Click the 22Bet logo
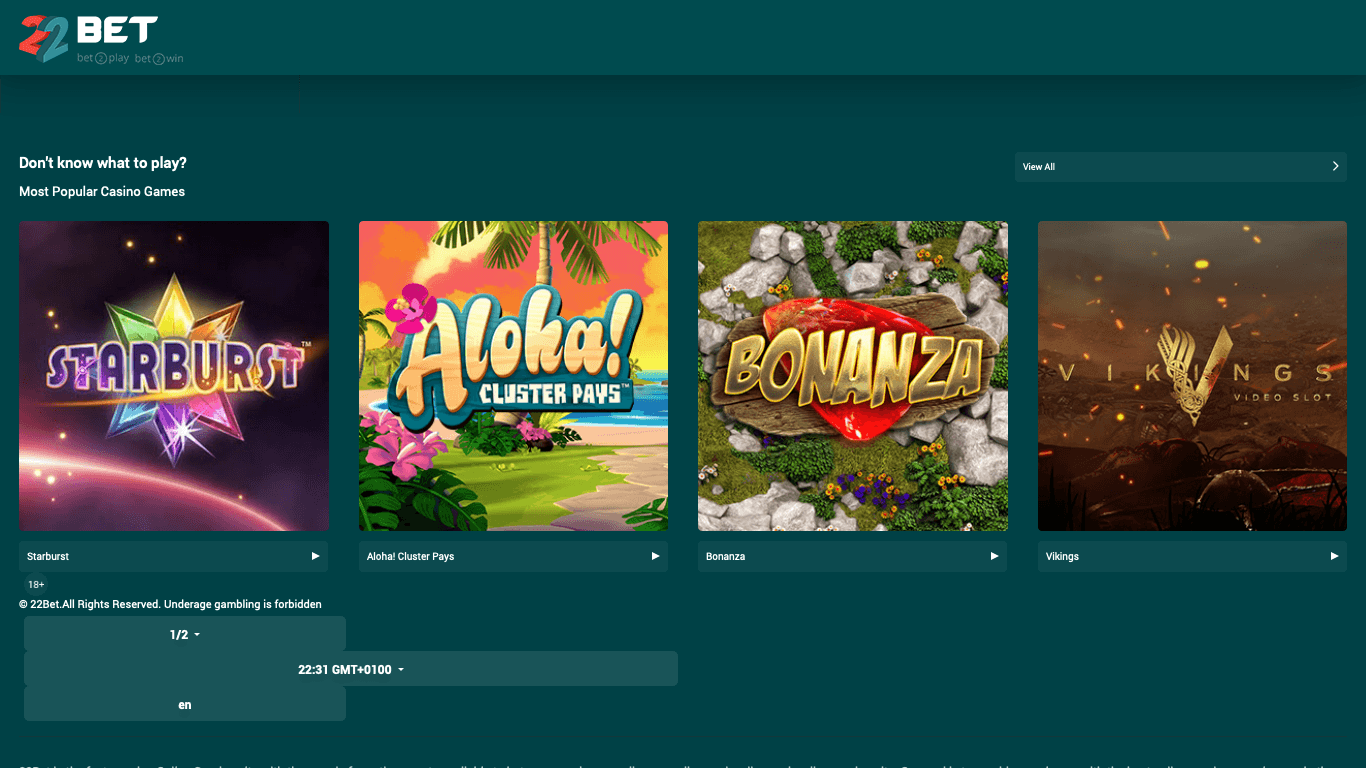The height and width of the screenshot is (768, 1366). pyautogui.click(x=100, y=40)
